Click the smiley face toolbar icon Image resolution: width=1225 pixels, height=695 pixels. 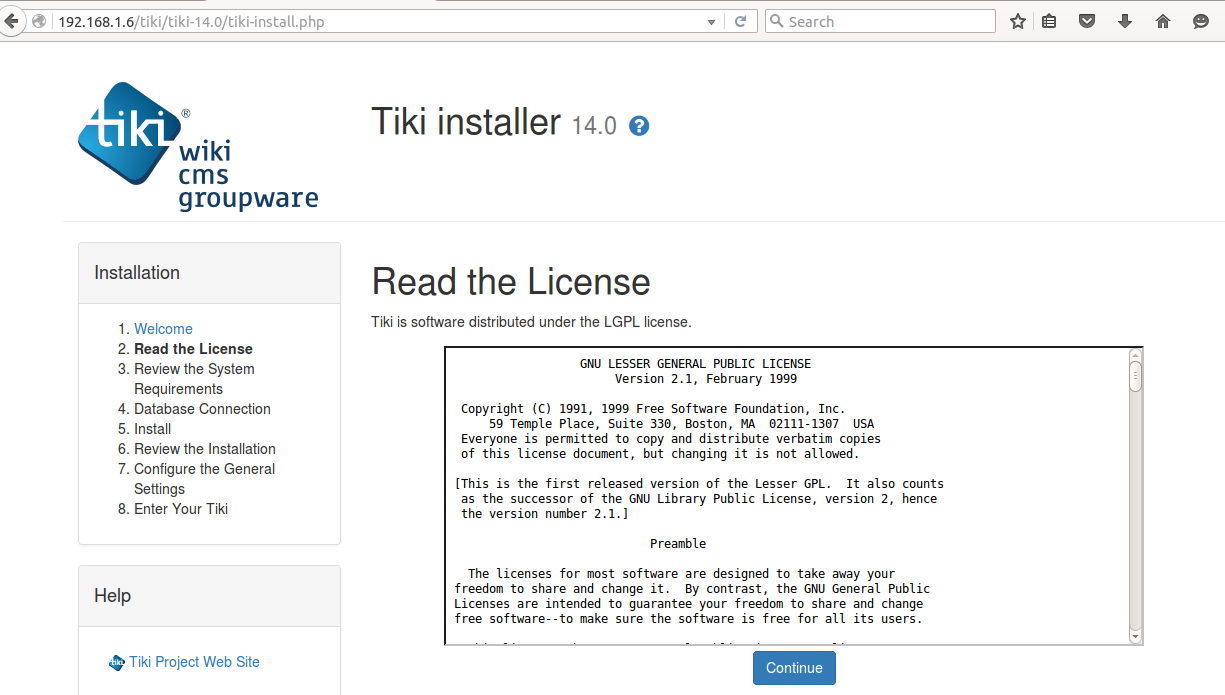point(1201,21)
